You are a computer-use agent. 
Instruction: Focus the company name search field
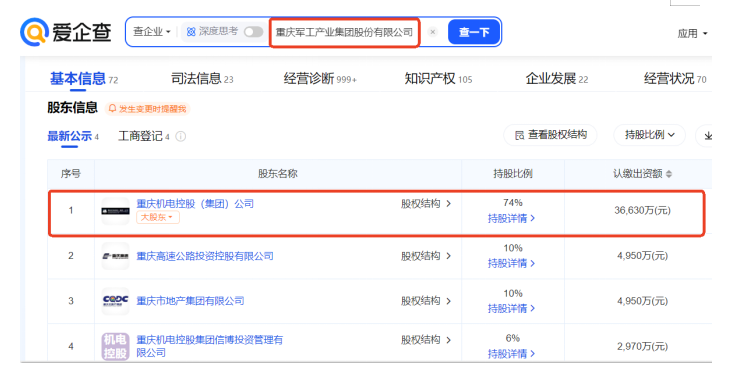345,32
